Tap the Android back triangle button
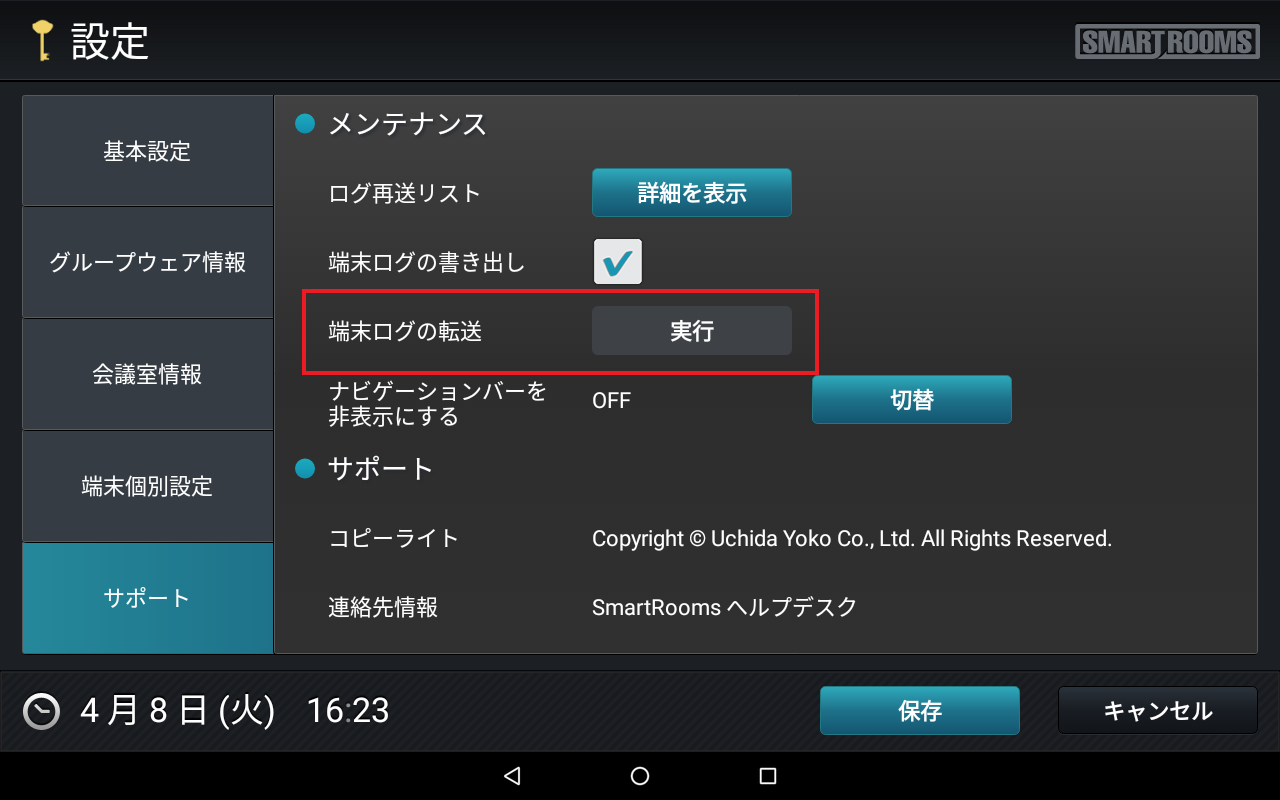This screenshot has width=1280, height=800. (512, 776)
